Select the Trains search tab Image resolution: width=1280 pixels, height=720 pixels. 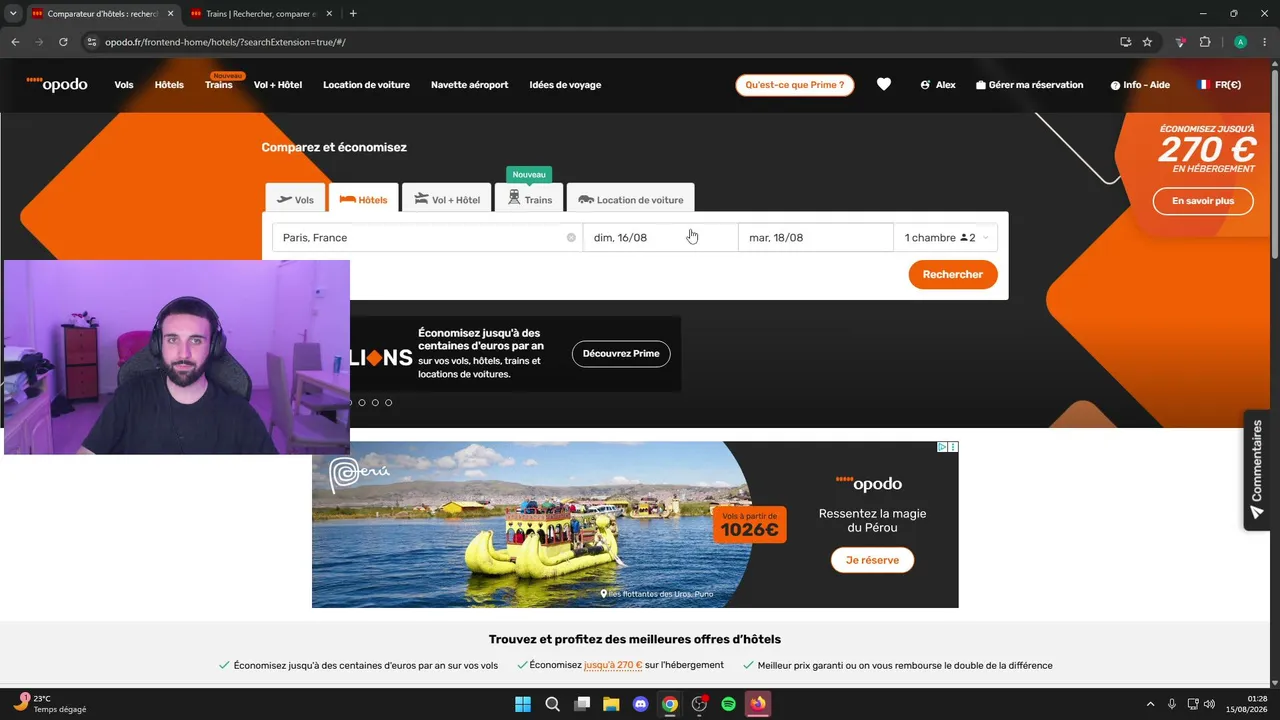click(529, 199)
